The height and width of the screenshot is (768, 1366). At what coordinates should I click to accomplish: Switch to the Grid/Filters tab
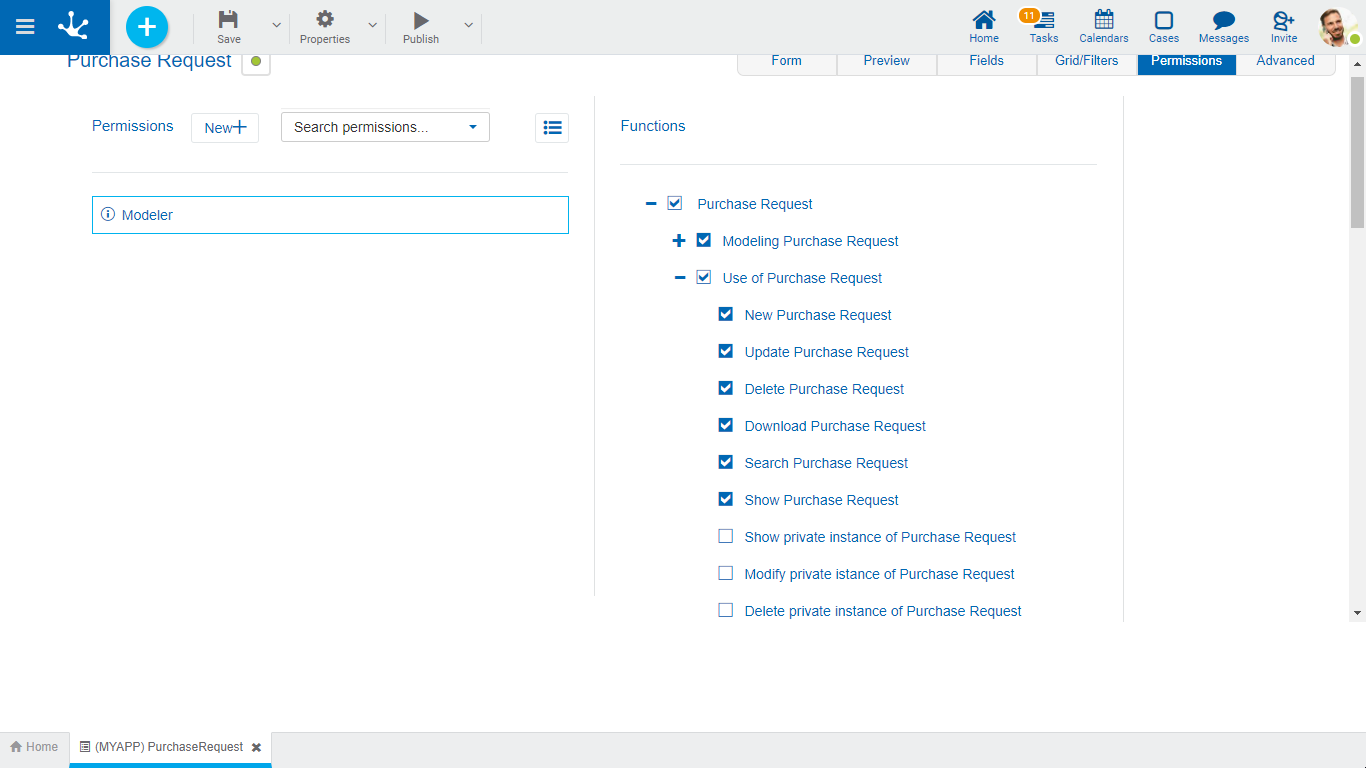pos(1087,61)
